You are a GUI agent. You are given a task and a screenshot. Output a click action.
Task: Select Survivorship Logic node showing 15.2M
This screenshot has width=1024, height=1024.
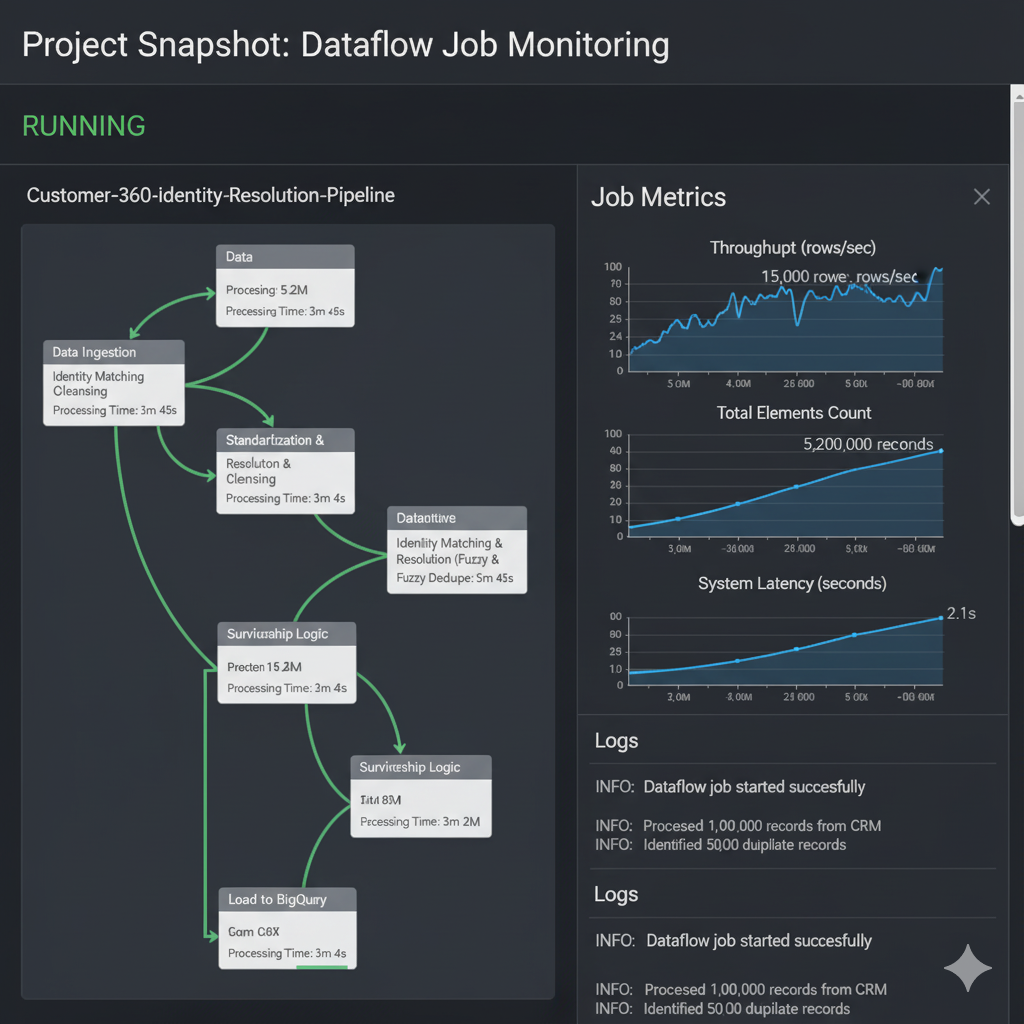coord(287,662)
